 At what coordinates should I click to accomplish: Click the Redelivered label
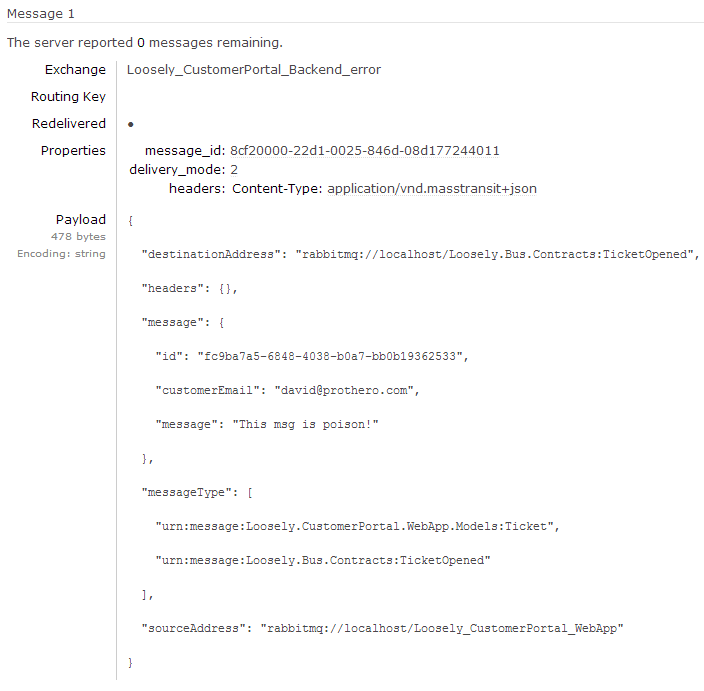[x=69, y=123]
